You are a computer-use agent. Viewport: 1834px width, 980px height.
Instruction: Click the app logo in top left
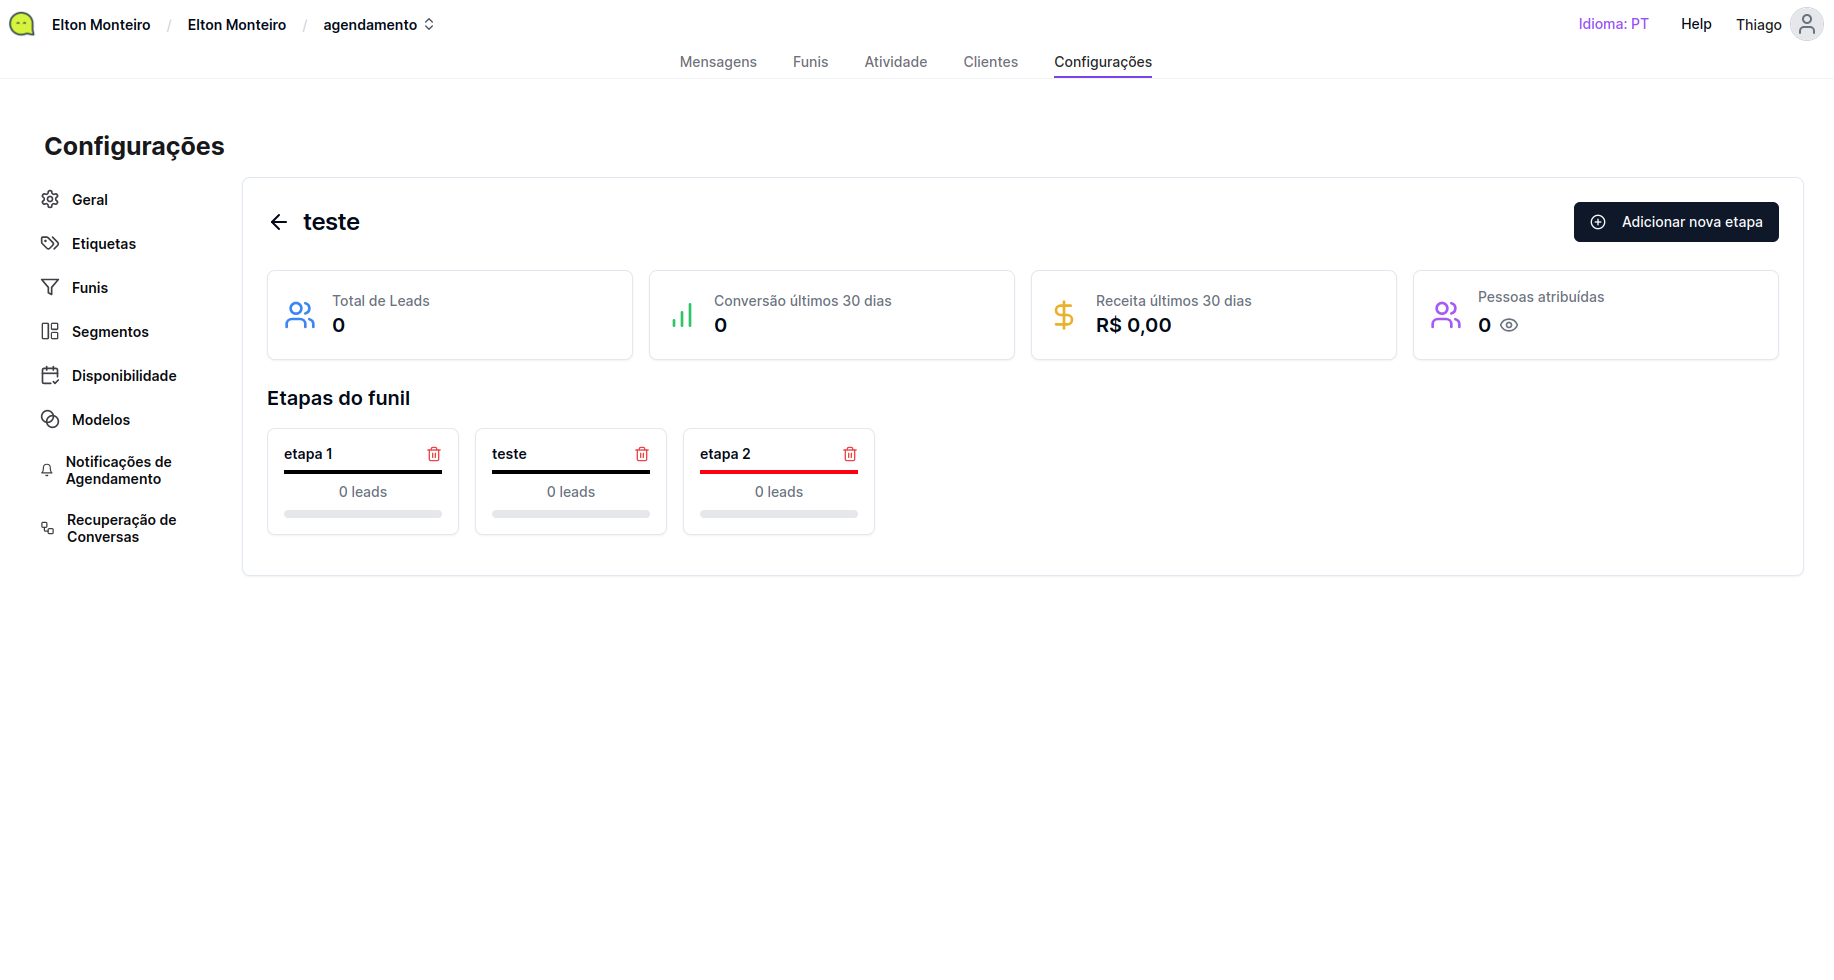coord(22,24)
